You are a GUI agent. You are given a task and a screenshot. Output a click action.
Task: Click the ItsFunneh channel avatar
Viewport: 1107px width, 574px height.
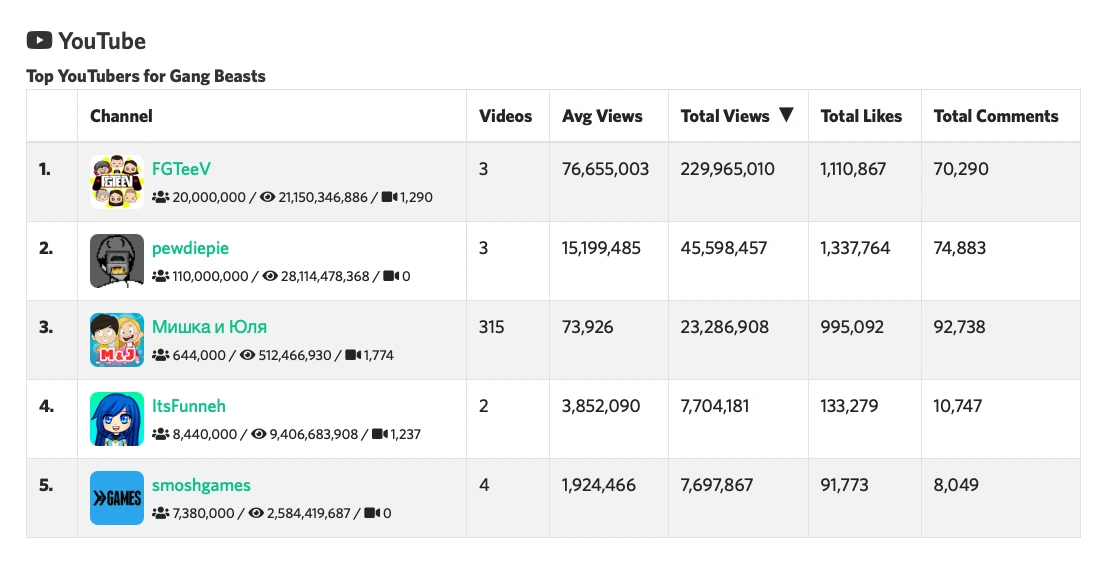(x=117, y=419)
